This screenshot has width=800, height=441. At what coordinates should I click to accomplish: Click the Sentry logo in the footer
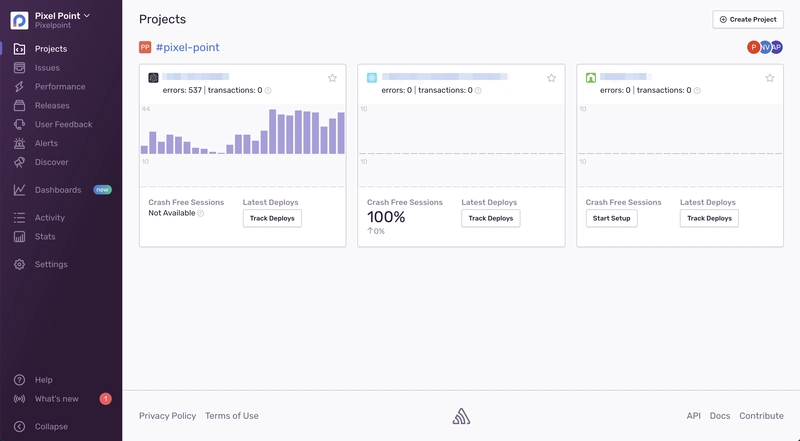(x=461, y=416)
